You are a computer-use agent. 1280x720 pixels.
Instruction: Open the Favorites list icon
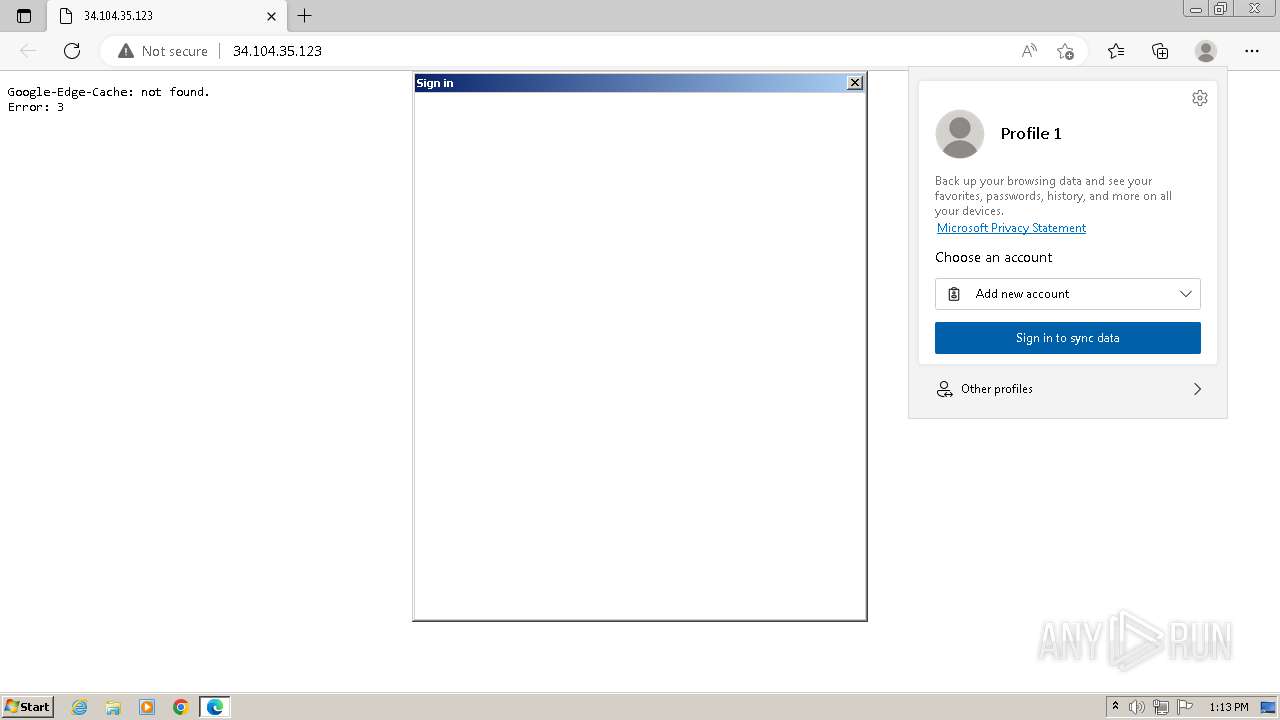coord(1116,51)
